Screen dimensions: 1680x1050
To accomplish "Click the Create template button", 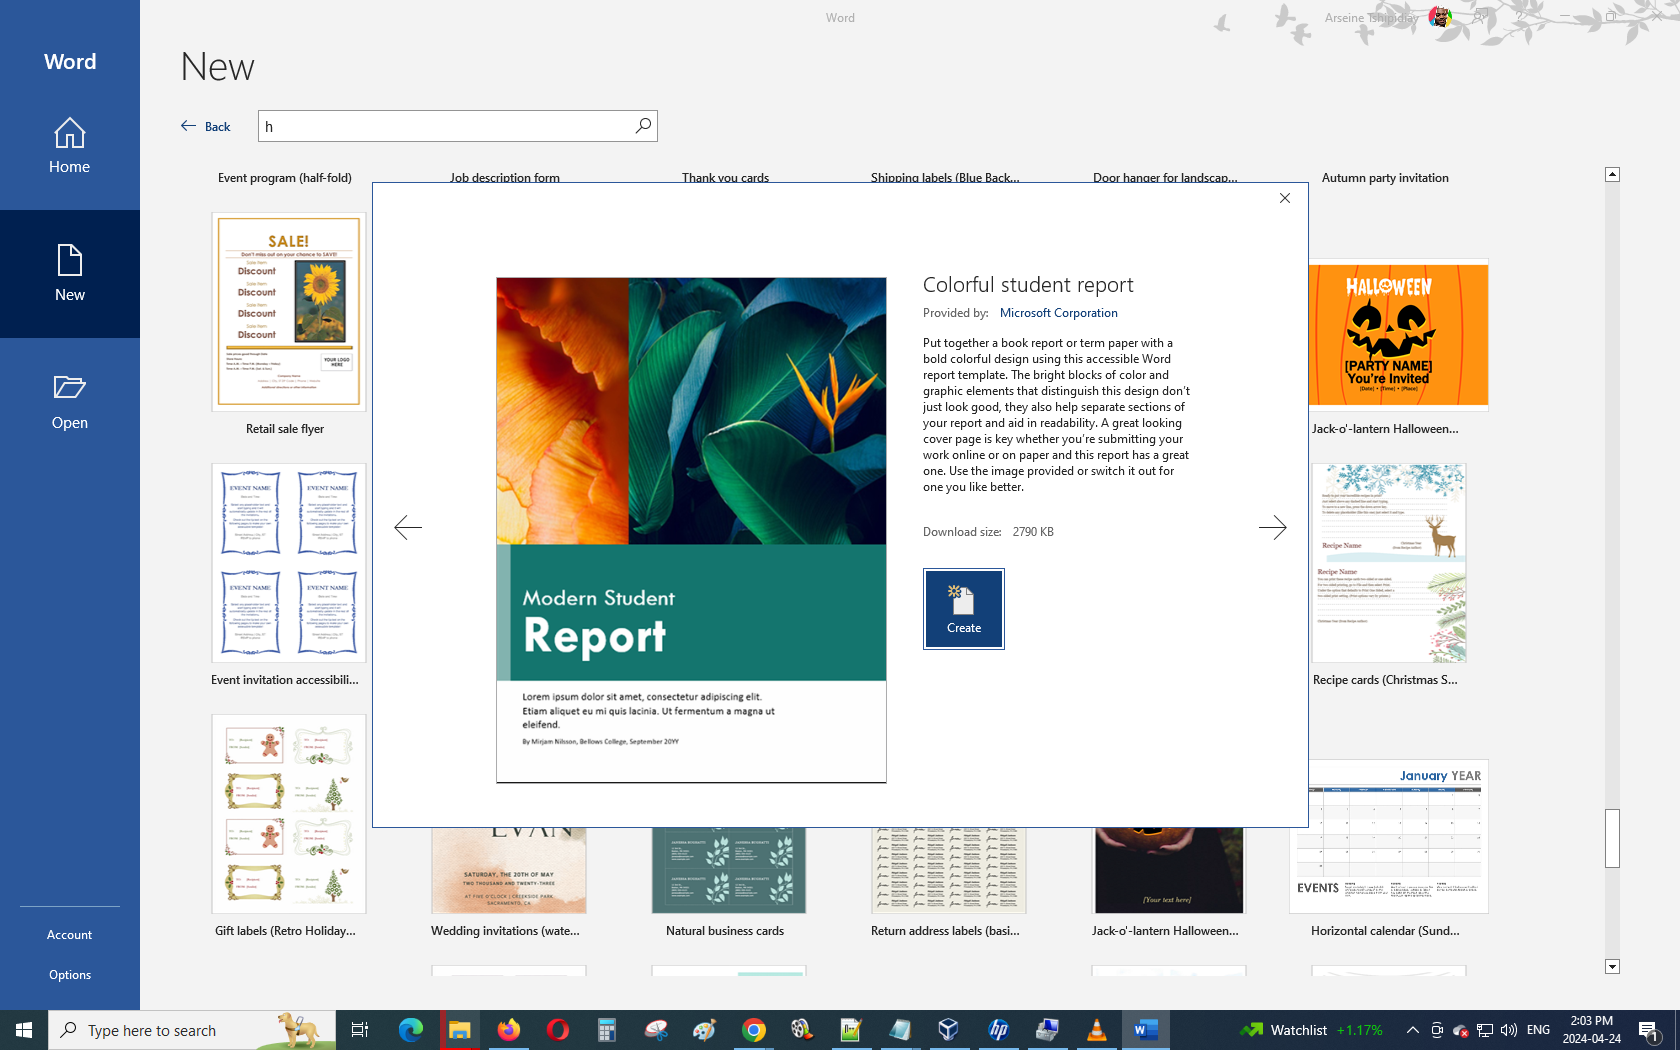I will (963, 609).
